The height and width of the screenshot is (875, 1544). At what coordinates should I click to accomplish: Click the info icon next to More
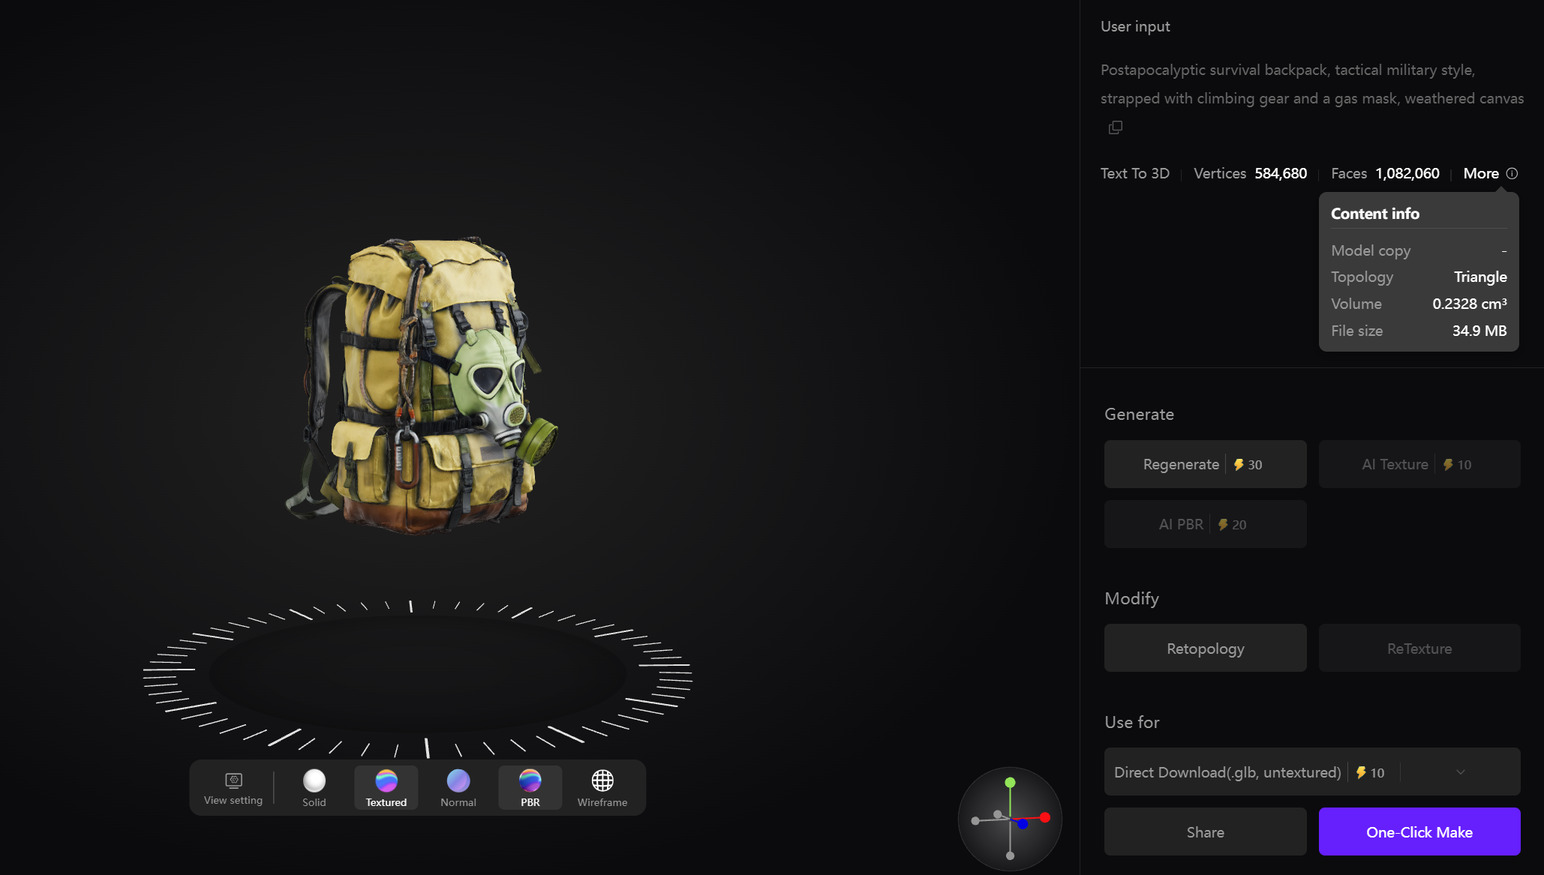(1511, 173)
